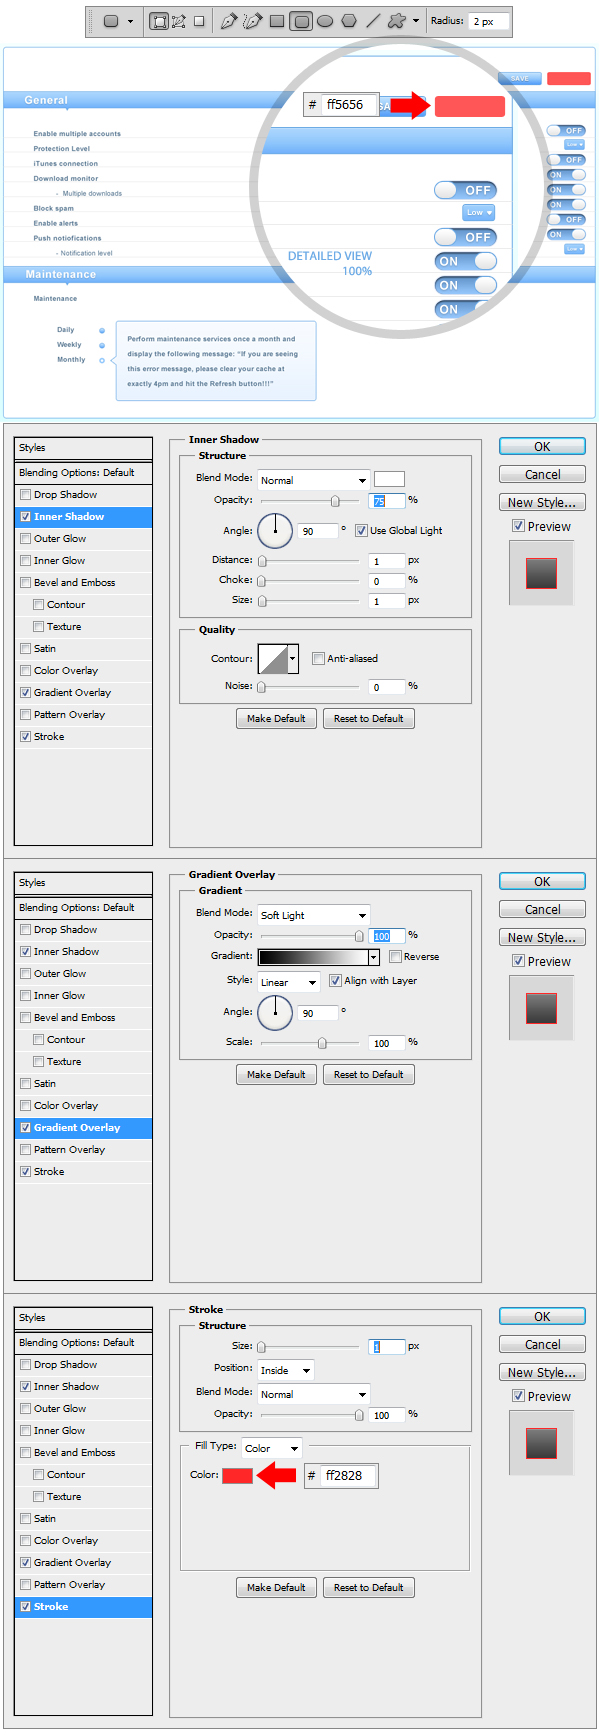Select the Pen tool in the options bar

point(229,21)
